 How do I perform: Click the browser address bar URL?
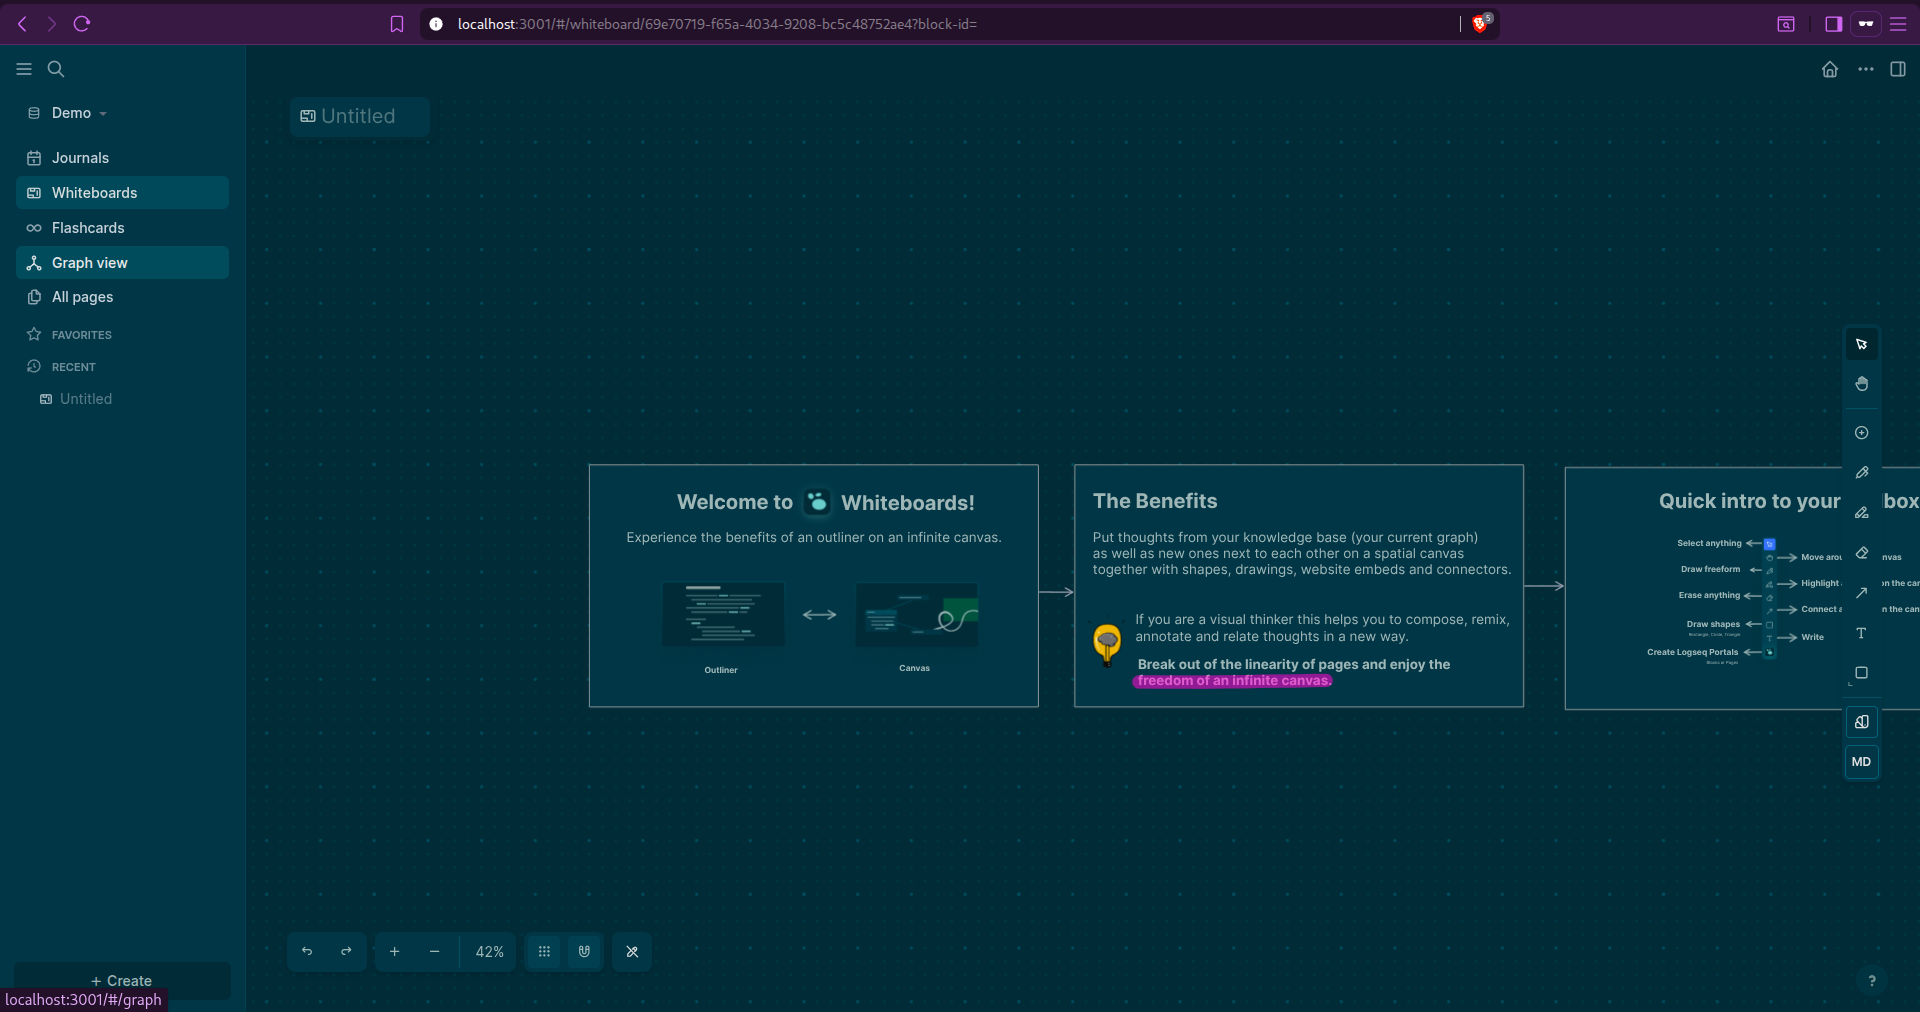717,24
